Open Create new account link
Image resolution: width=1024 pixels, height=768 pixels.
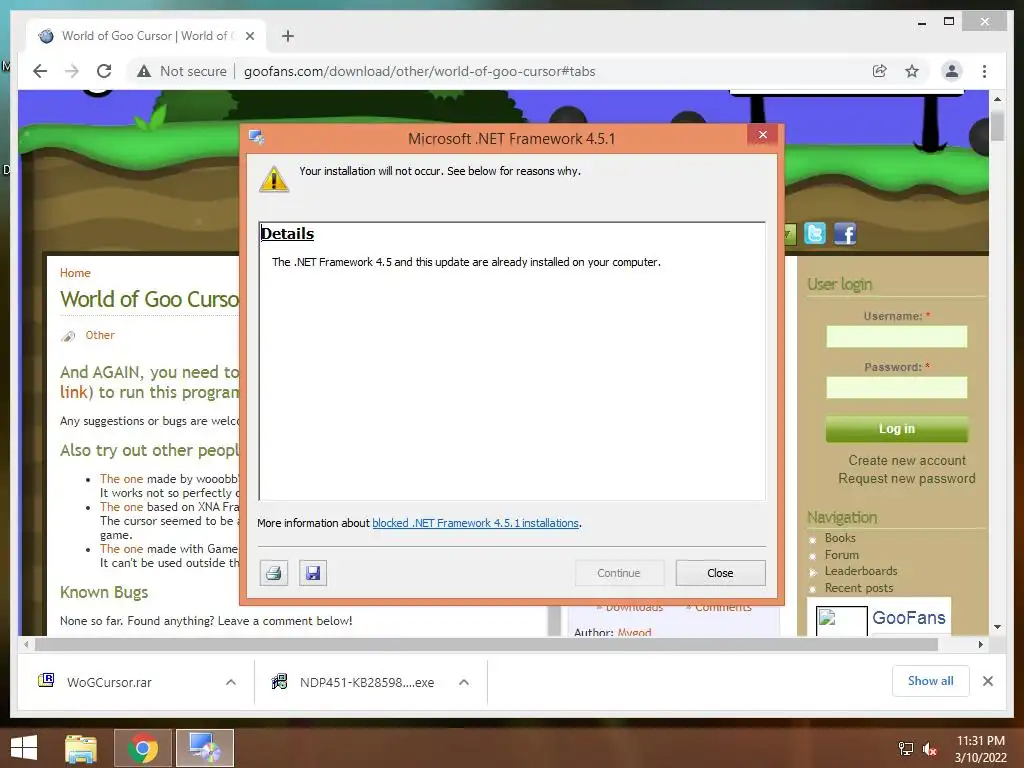(906, 460)
